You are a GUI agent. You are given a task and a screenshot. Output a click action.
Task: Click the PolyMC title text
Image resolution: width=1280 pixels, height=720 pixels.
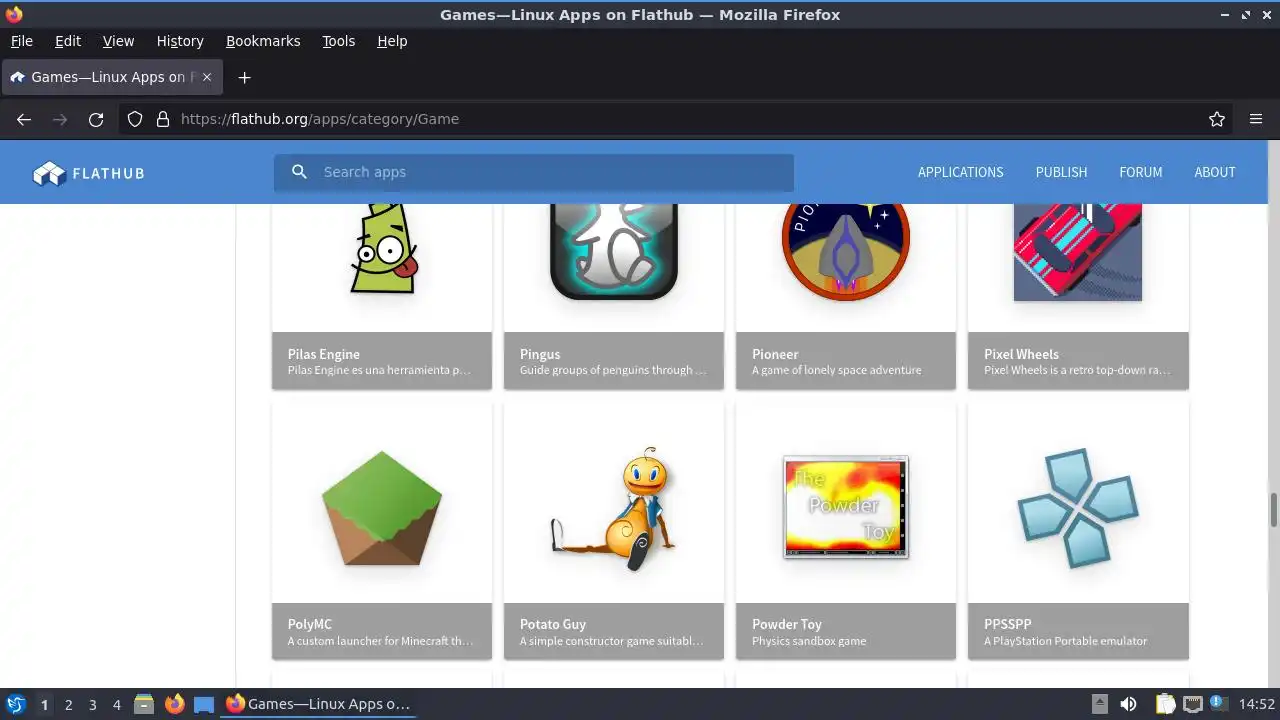[310, 624]
